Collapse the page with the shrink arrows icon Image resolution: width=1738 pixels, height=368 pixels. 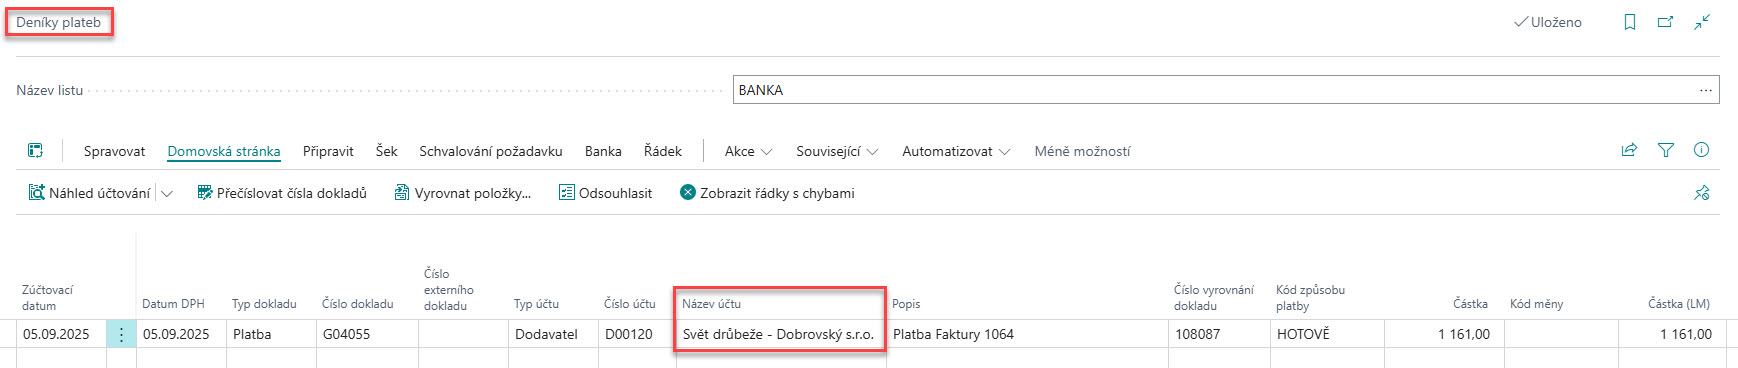point(1702,22)
